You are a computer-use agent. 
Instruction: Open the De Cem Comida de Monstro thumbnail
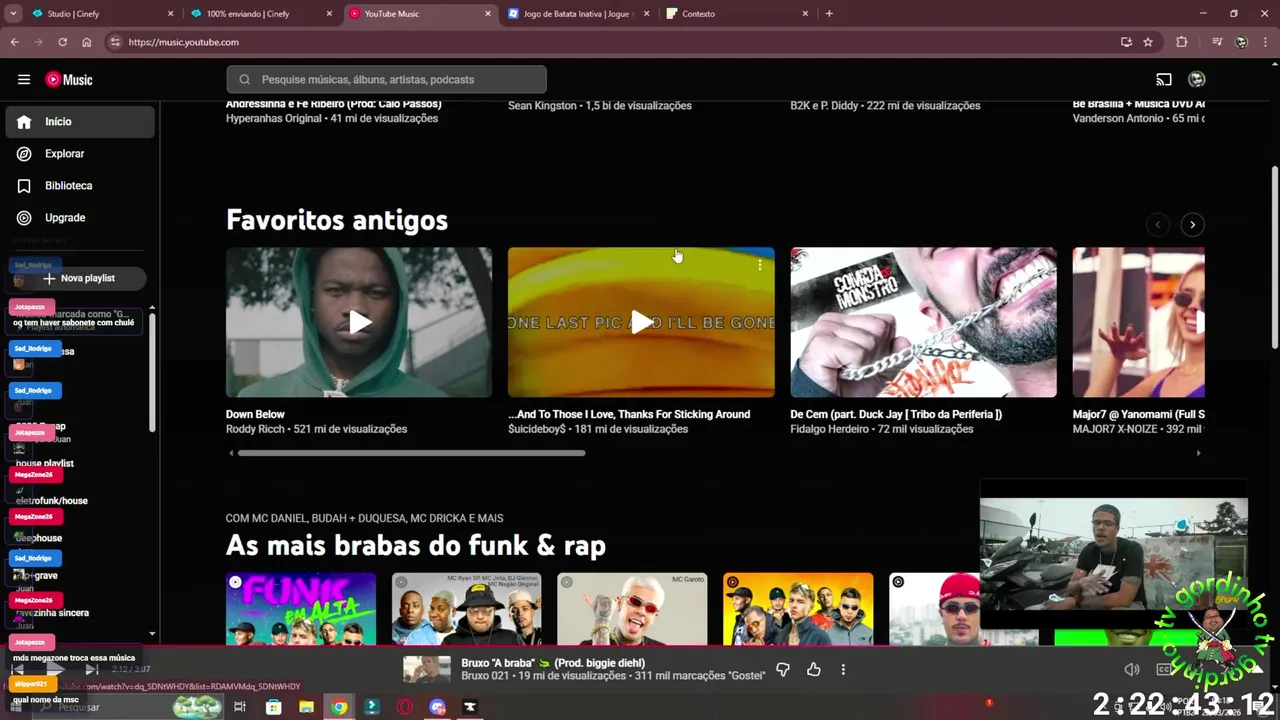coord(923,322)
